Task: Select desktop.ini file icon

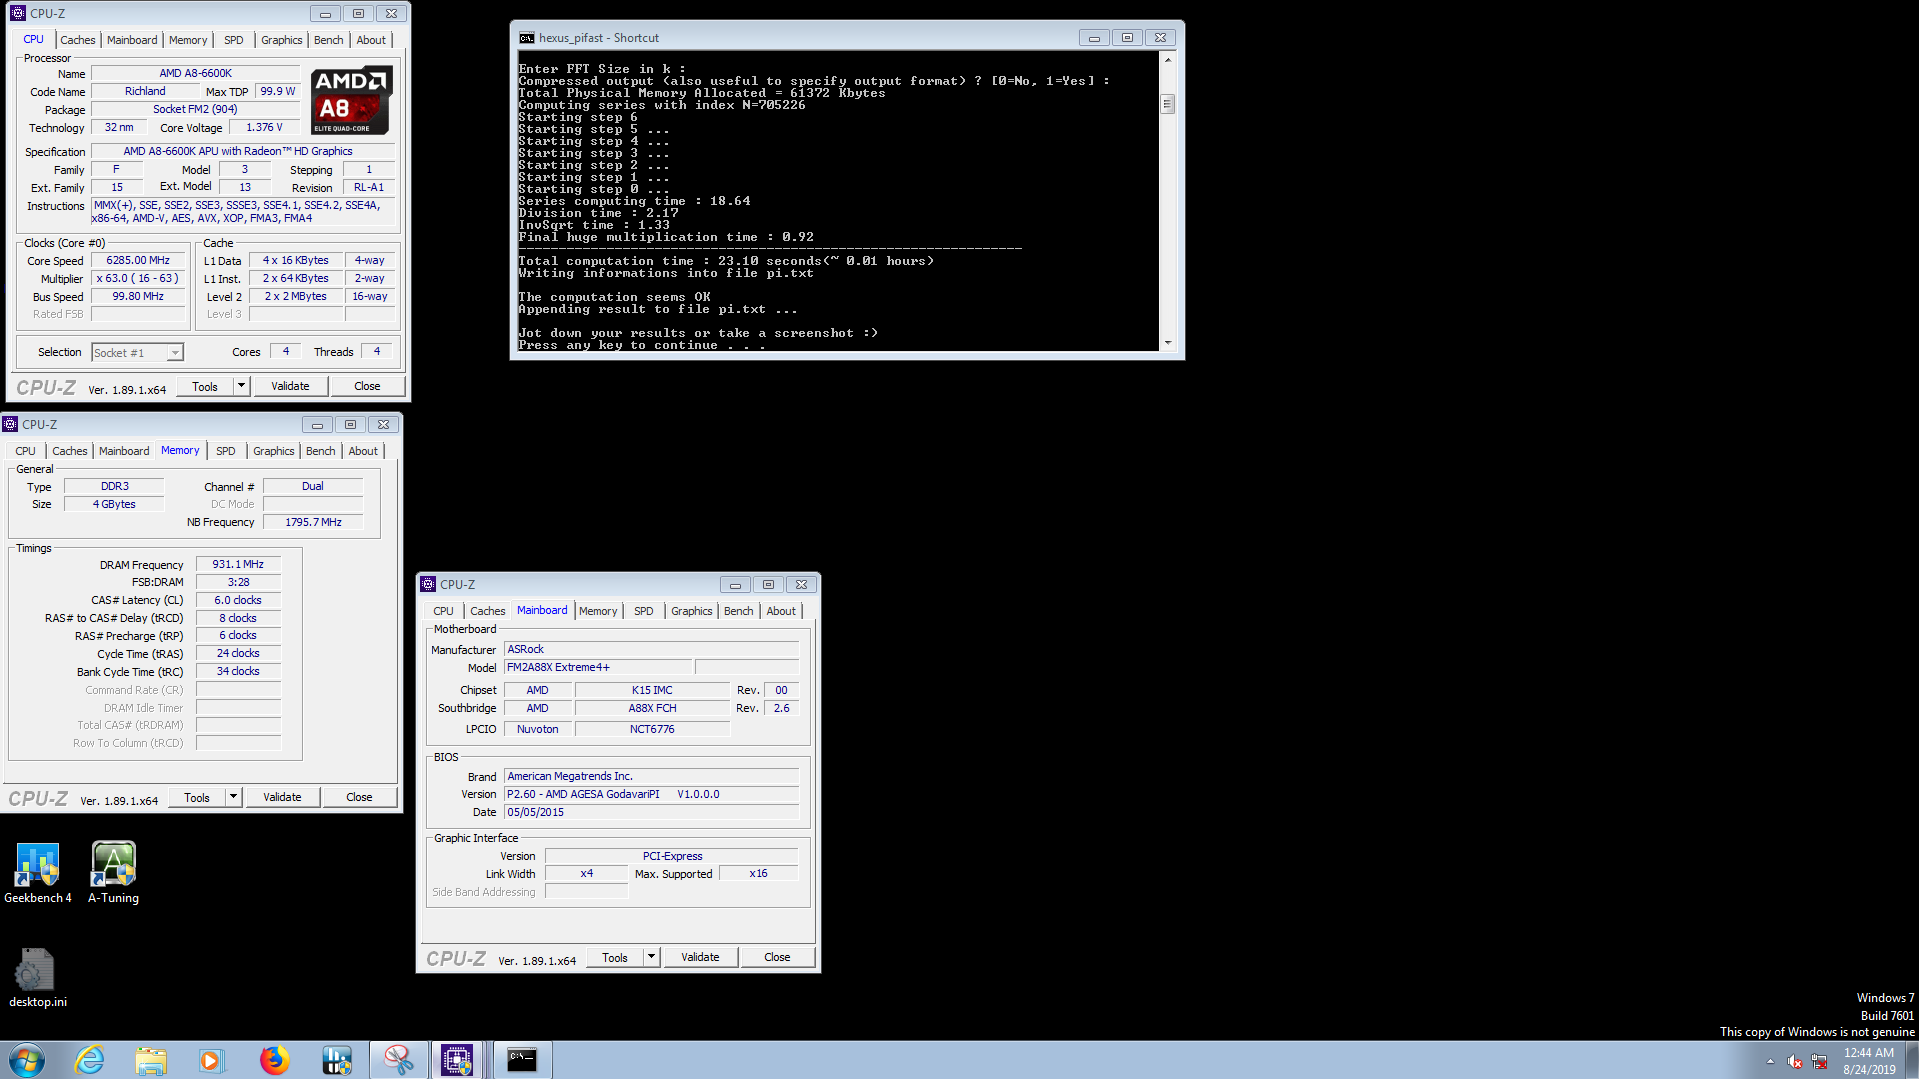Action: pos(37,977)
